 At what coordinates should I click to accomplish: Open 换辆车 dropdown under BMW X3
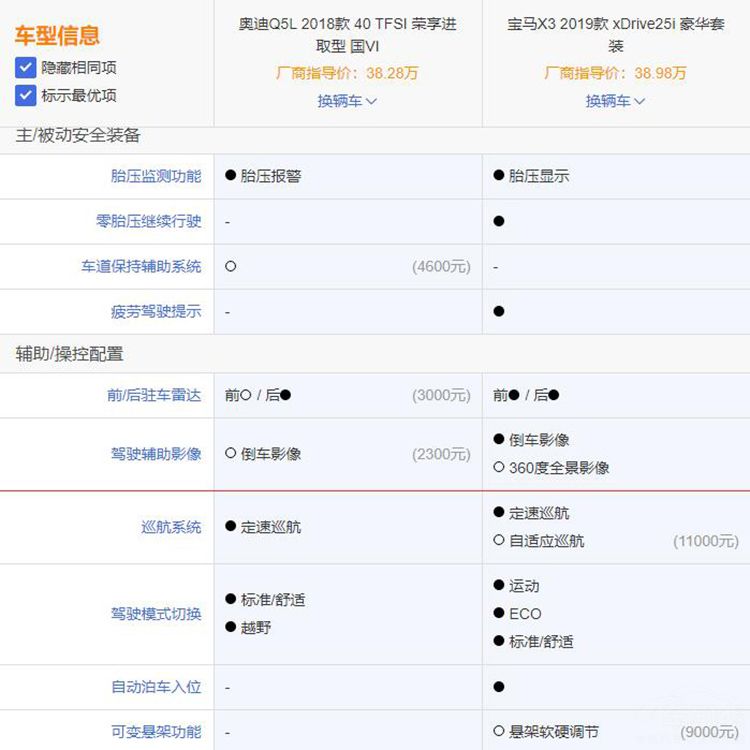coord(615,101)
